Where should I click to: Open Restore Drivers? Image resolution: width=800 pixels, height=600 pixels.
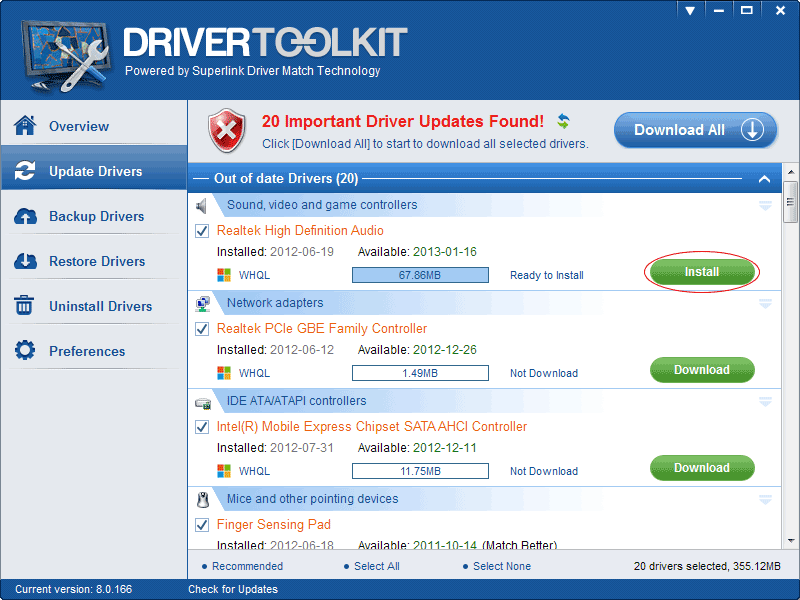(94, 261)
